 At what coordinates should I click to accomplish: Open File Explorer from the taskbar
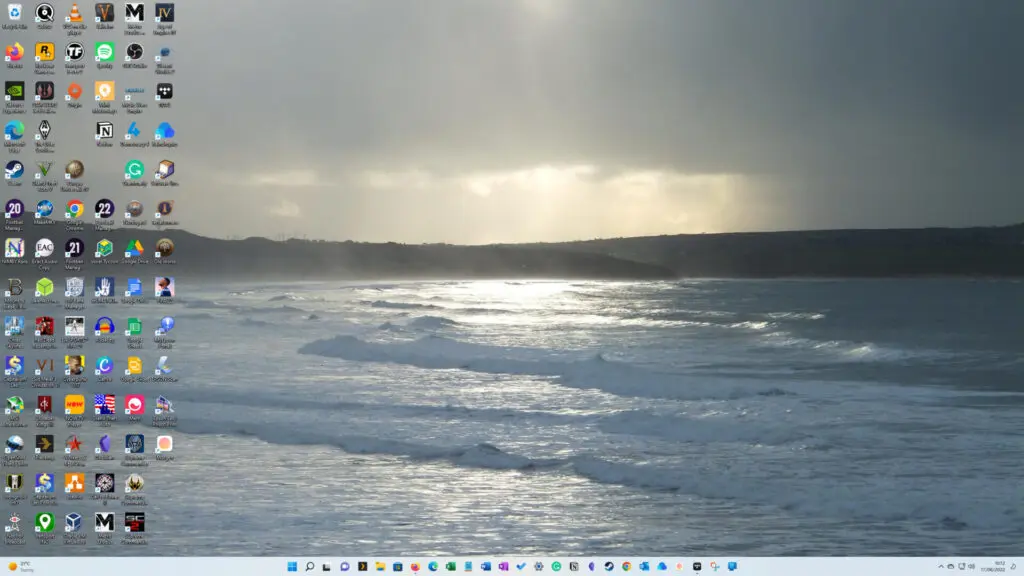point(380,566)
